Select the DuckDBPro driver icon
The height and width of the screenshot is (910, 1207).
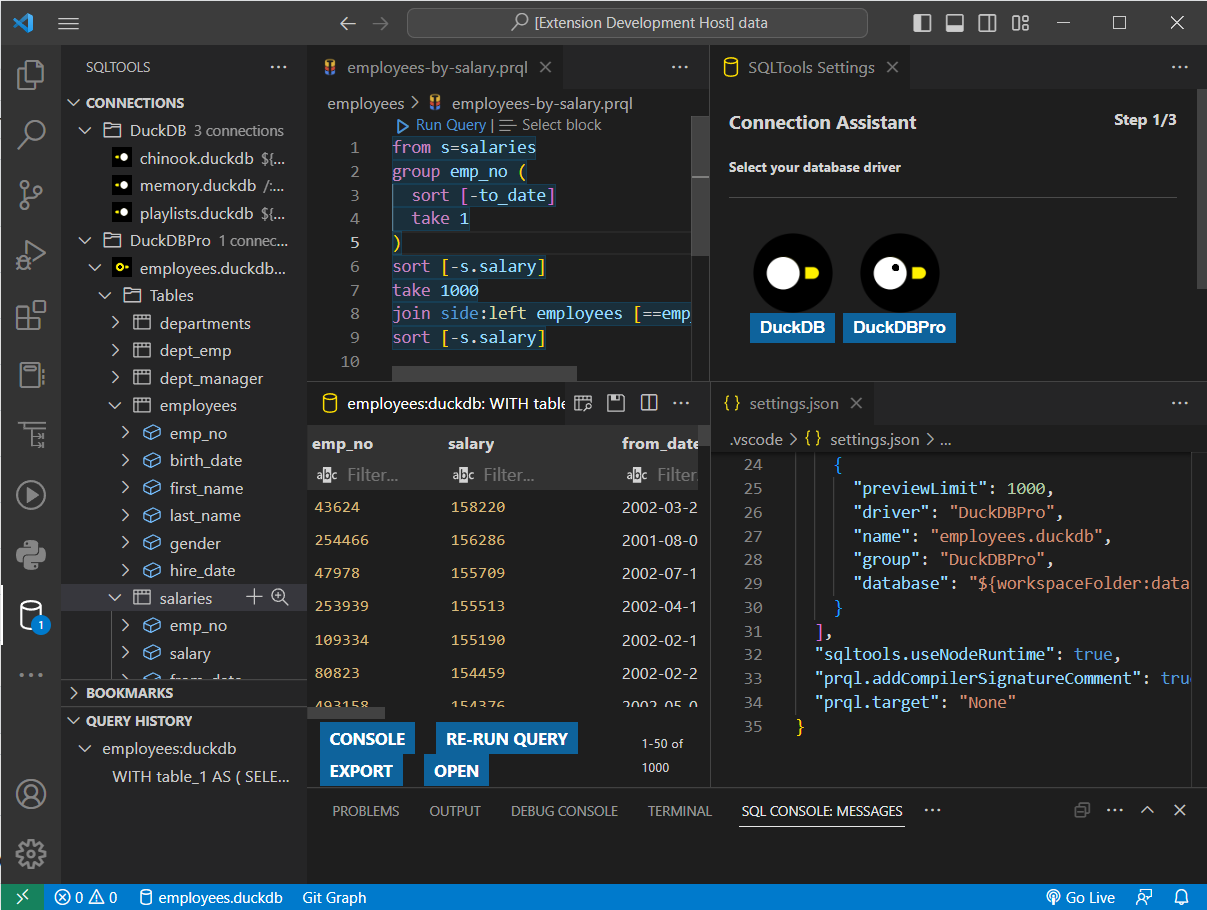point(898,273)
